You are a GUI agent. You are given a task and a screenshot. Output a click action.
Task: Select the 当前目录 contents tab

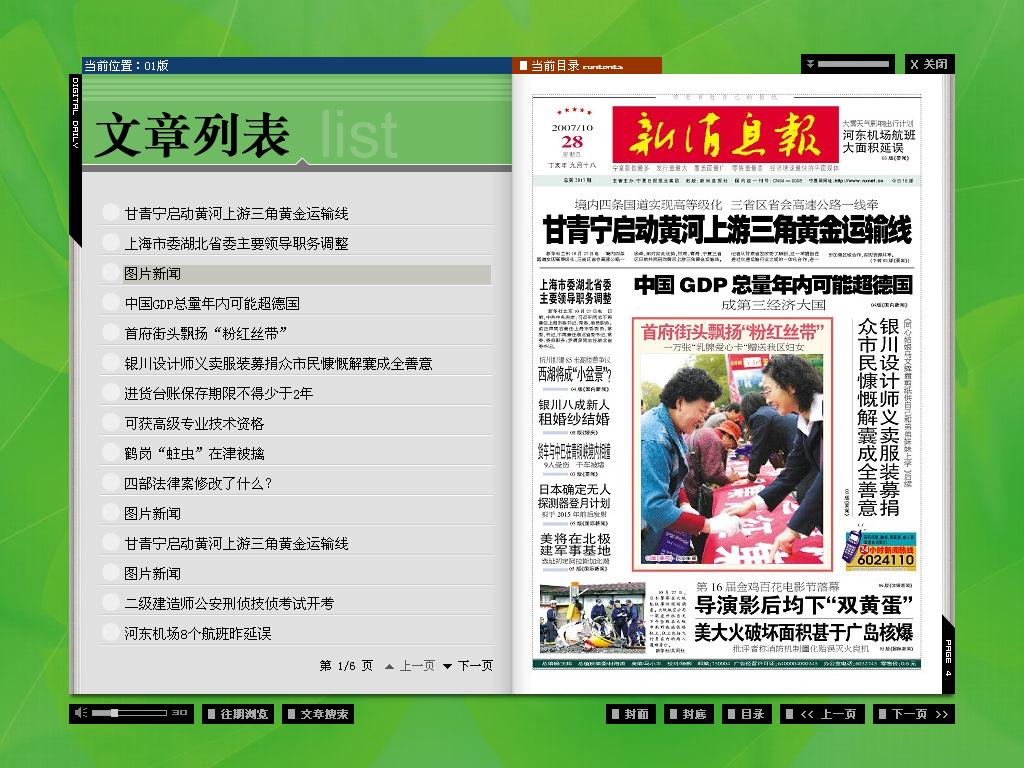[587, 65]
